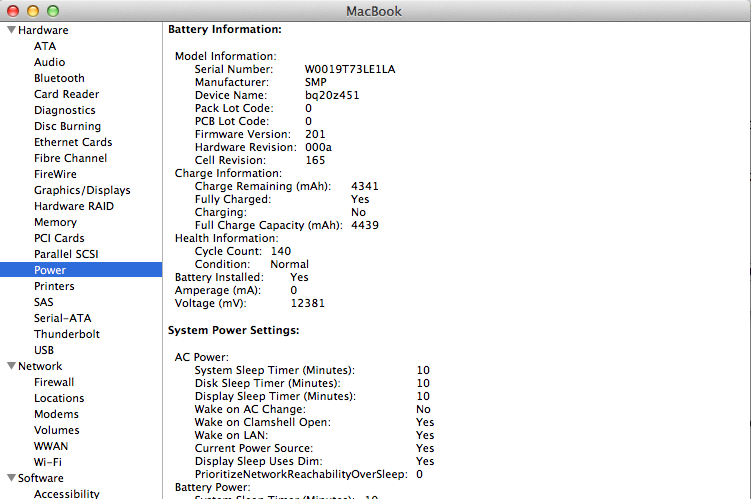Click the MacBook window title

[374, 11]
